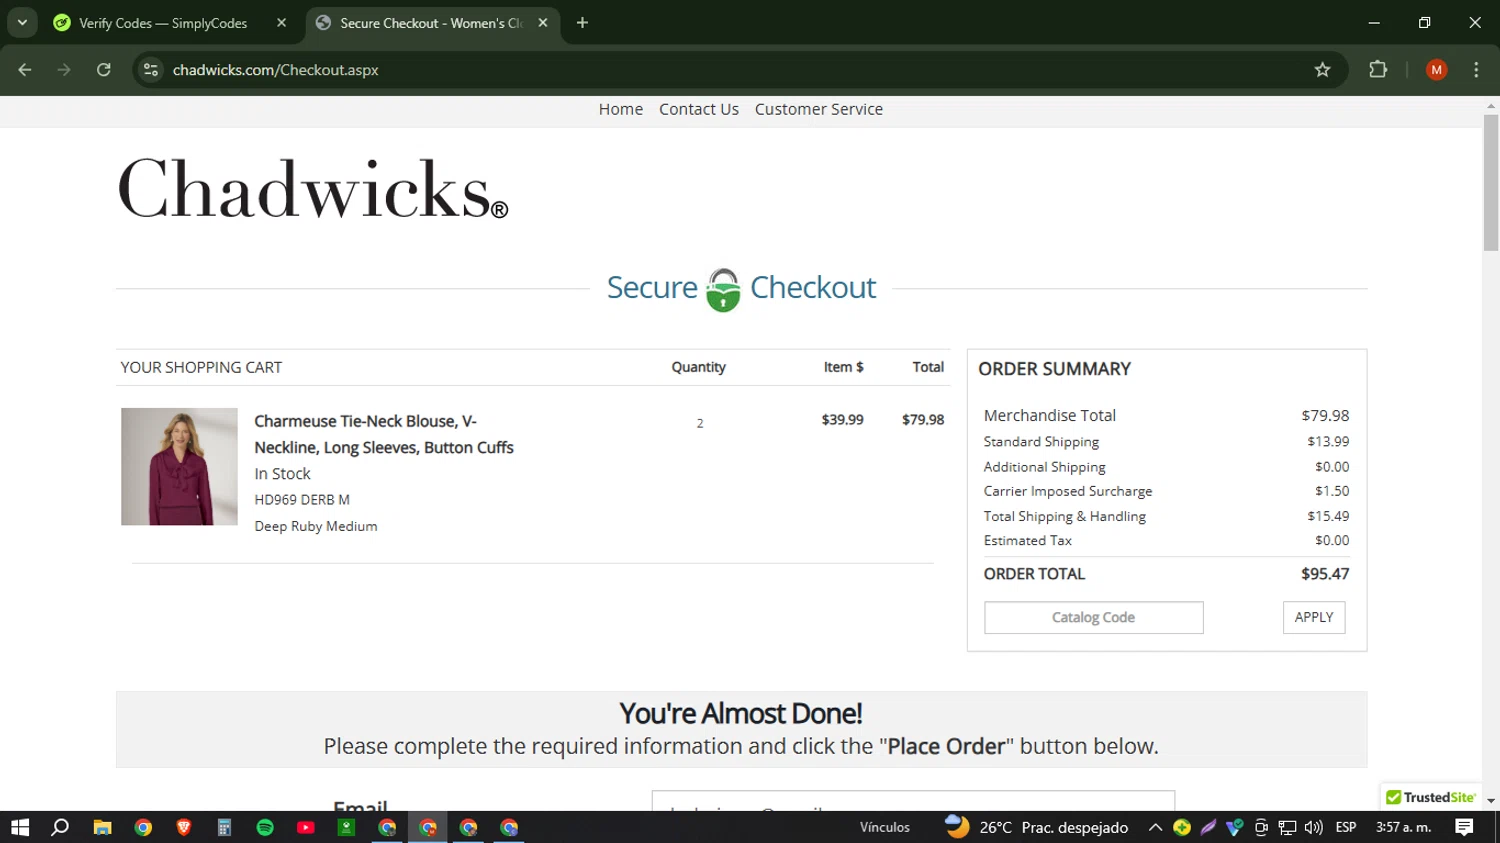
Task: Reload the Chadwicks checkout page
Action: pyautogui.click(x=104, y=70)
